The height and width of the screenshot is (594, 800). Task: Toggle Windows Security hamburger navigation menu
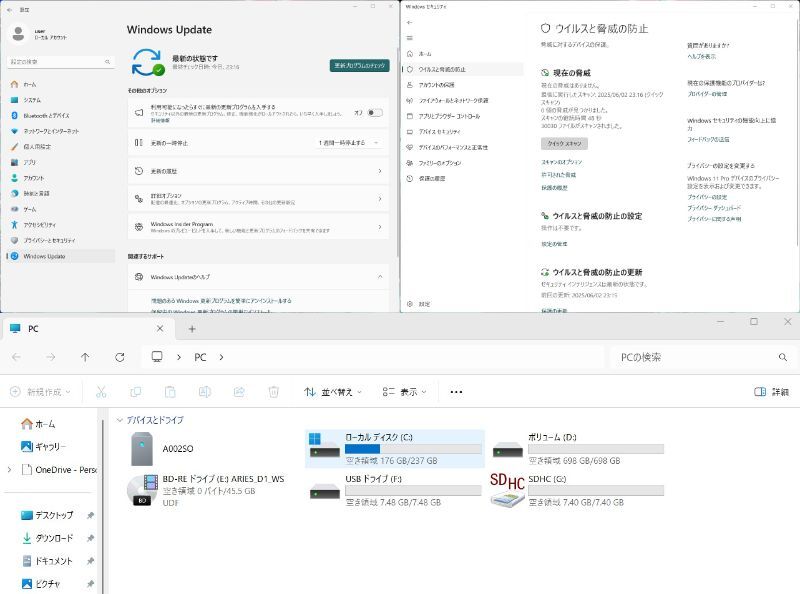[409, 38]
